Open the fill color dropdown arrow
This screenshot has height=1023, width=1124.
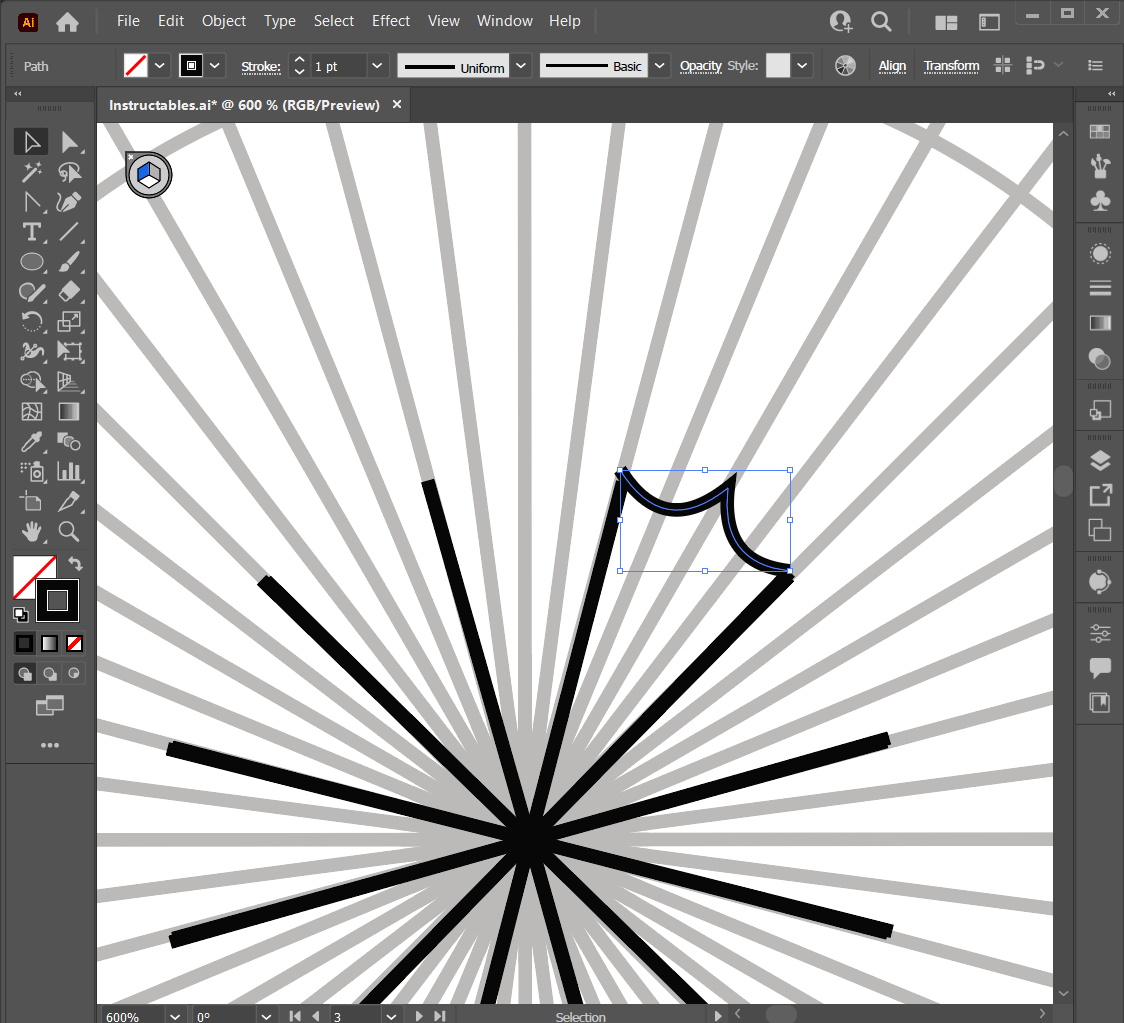tap(160, 66)
